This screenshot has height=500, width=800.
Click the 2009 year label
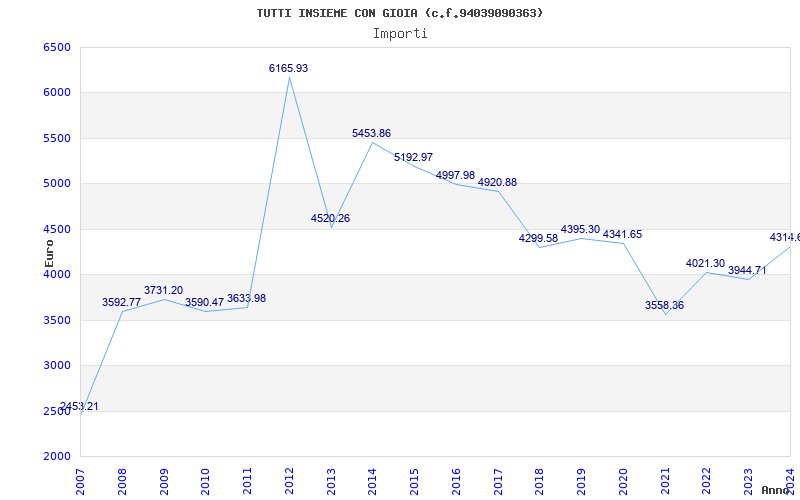coord(164,482)
